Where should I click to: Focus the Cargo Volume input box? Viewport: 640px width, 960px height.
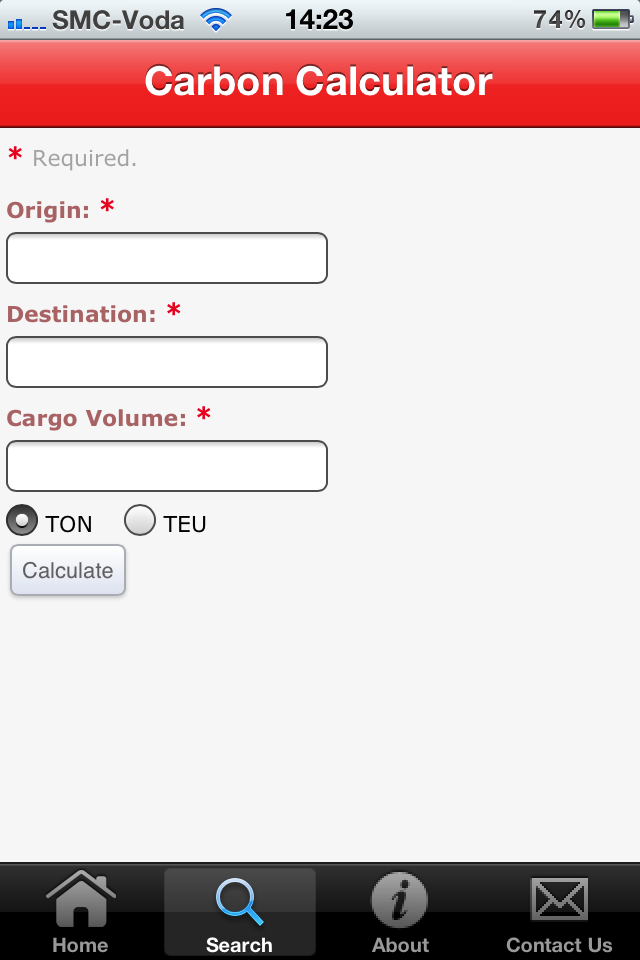pos(167,466)
